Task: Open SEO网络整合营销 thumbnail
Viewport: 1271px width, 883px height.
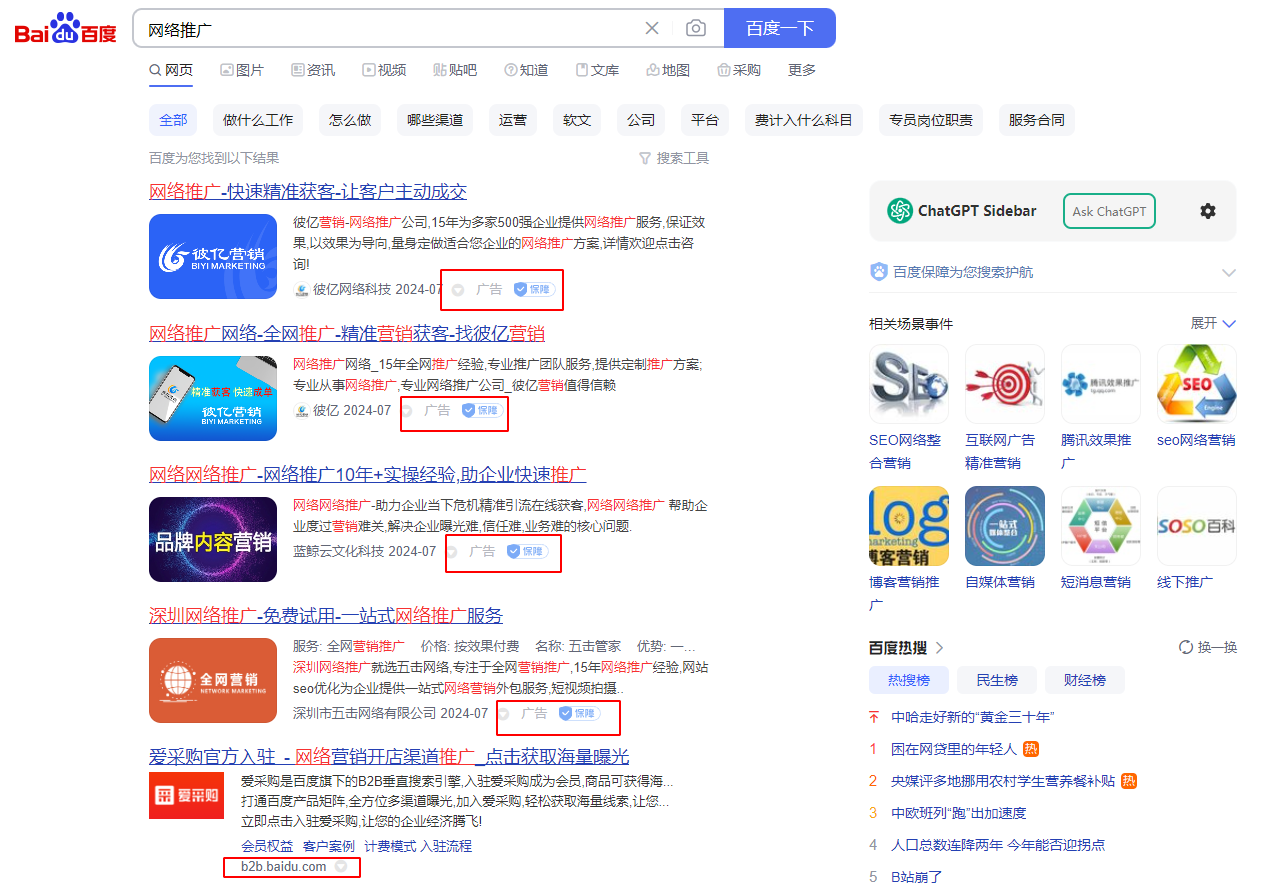Action: click(x=909, y=385)
